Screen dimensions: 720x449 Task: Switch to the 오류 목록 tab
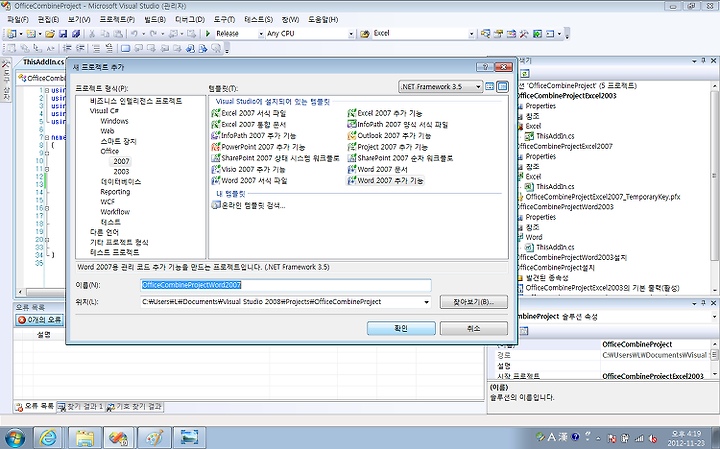34,406
